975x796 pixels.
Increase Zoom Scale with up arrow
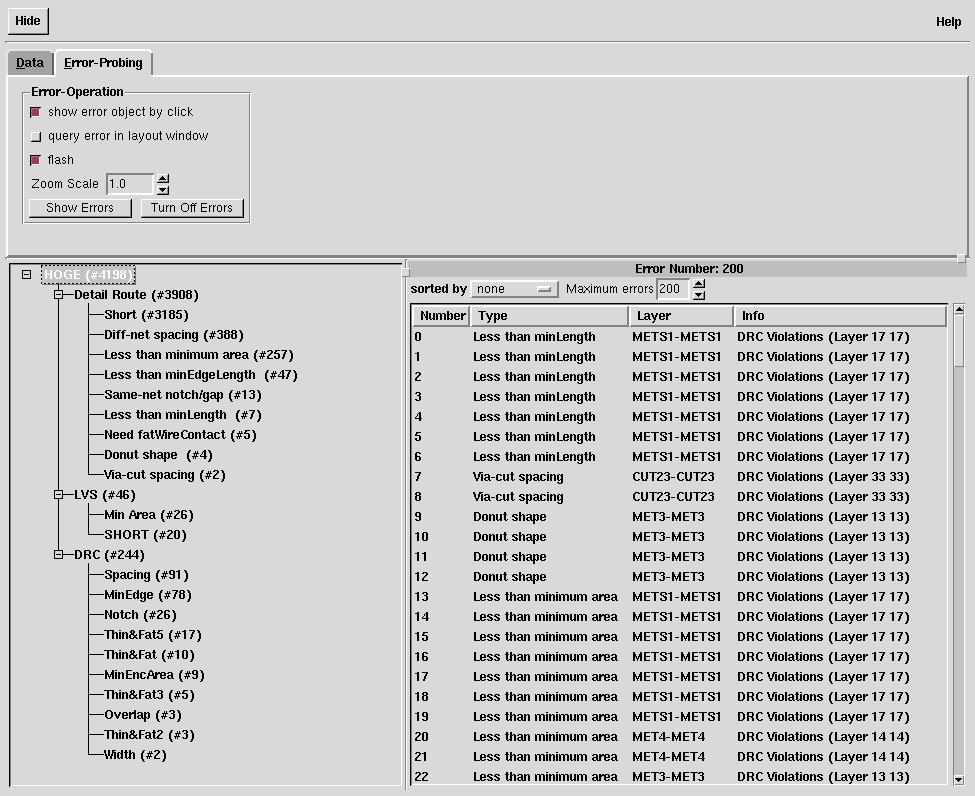[x=164, y=179]
